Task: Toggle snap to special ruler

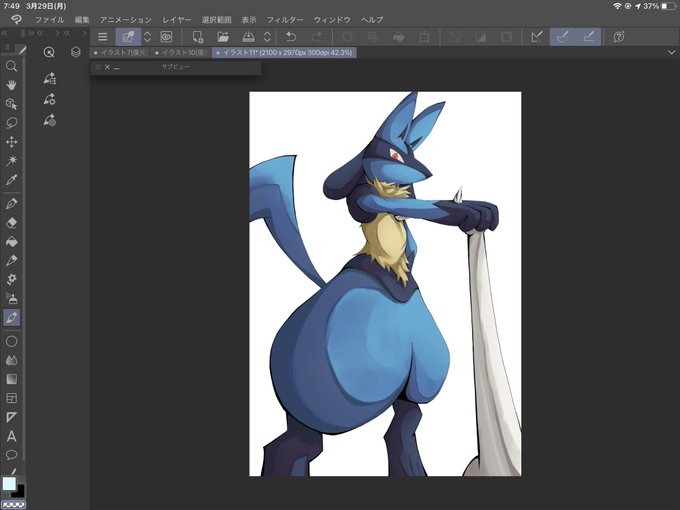Action: [562, 37]
